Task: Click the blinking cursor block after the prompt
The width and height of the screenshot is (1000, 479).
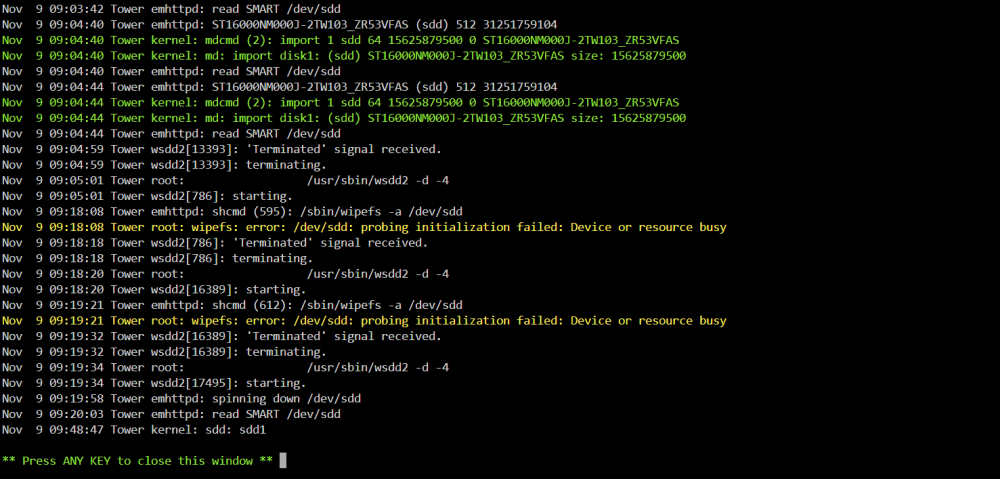Action: tap(283, 461)
